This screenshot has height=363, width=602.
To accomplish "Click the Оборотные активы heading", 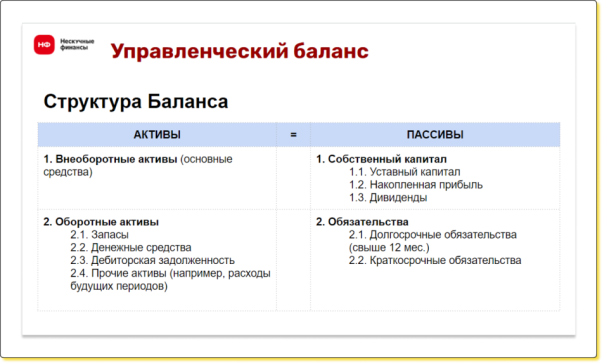I will [101, 222].
